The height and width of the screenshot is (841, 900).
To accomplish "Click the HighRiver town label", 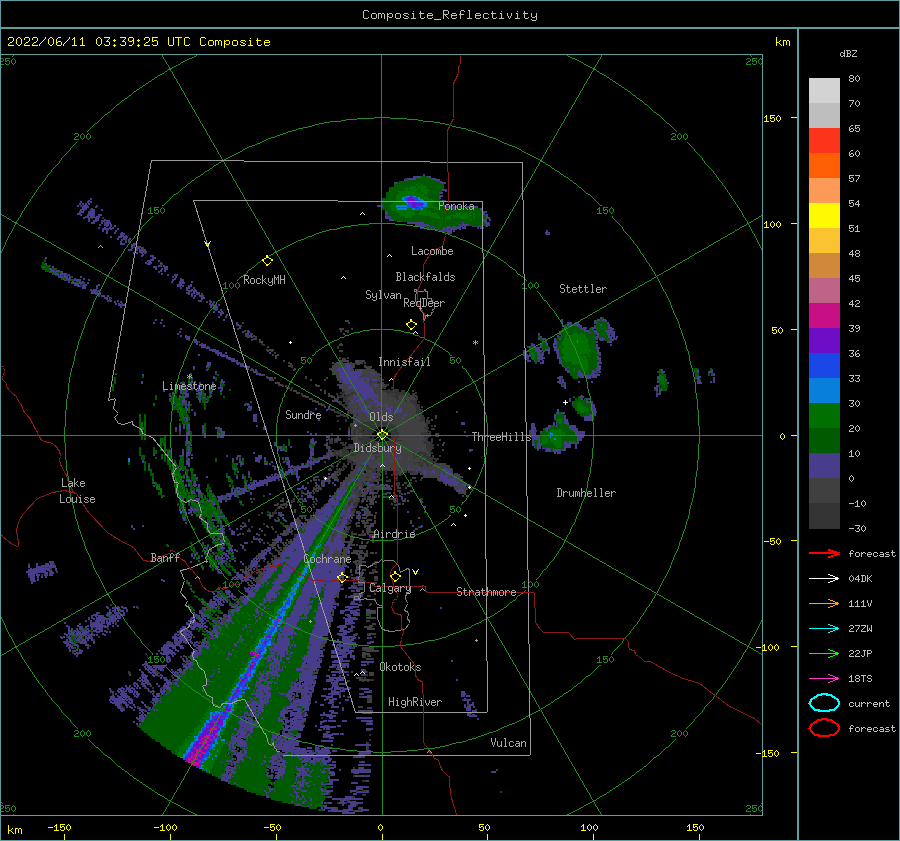I will [415, 702].
